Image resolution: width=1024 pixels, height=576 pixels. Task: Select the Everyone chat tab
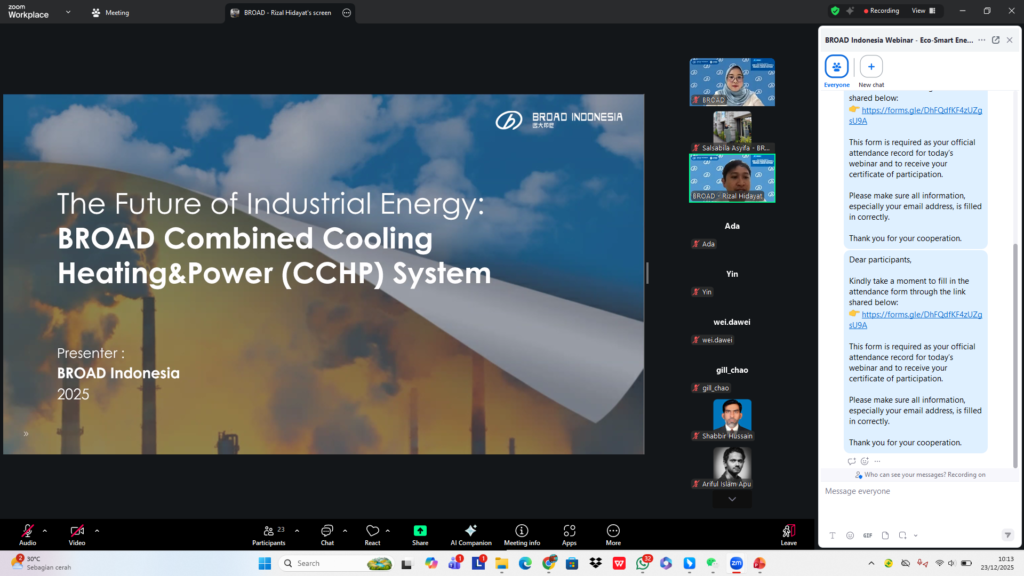836,67
